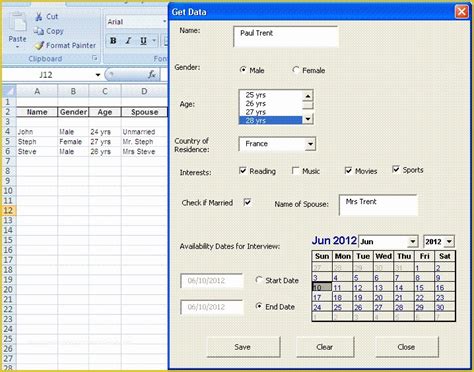Image resolution: width=474 pixels, height=372 pixels.
Task: Click the cell containing John
Action: [37, 132]
